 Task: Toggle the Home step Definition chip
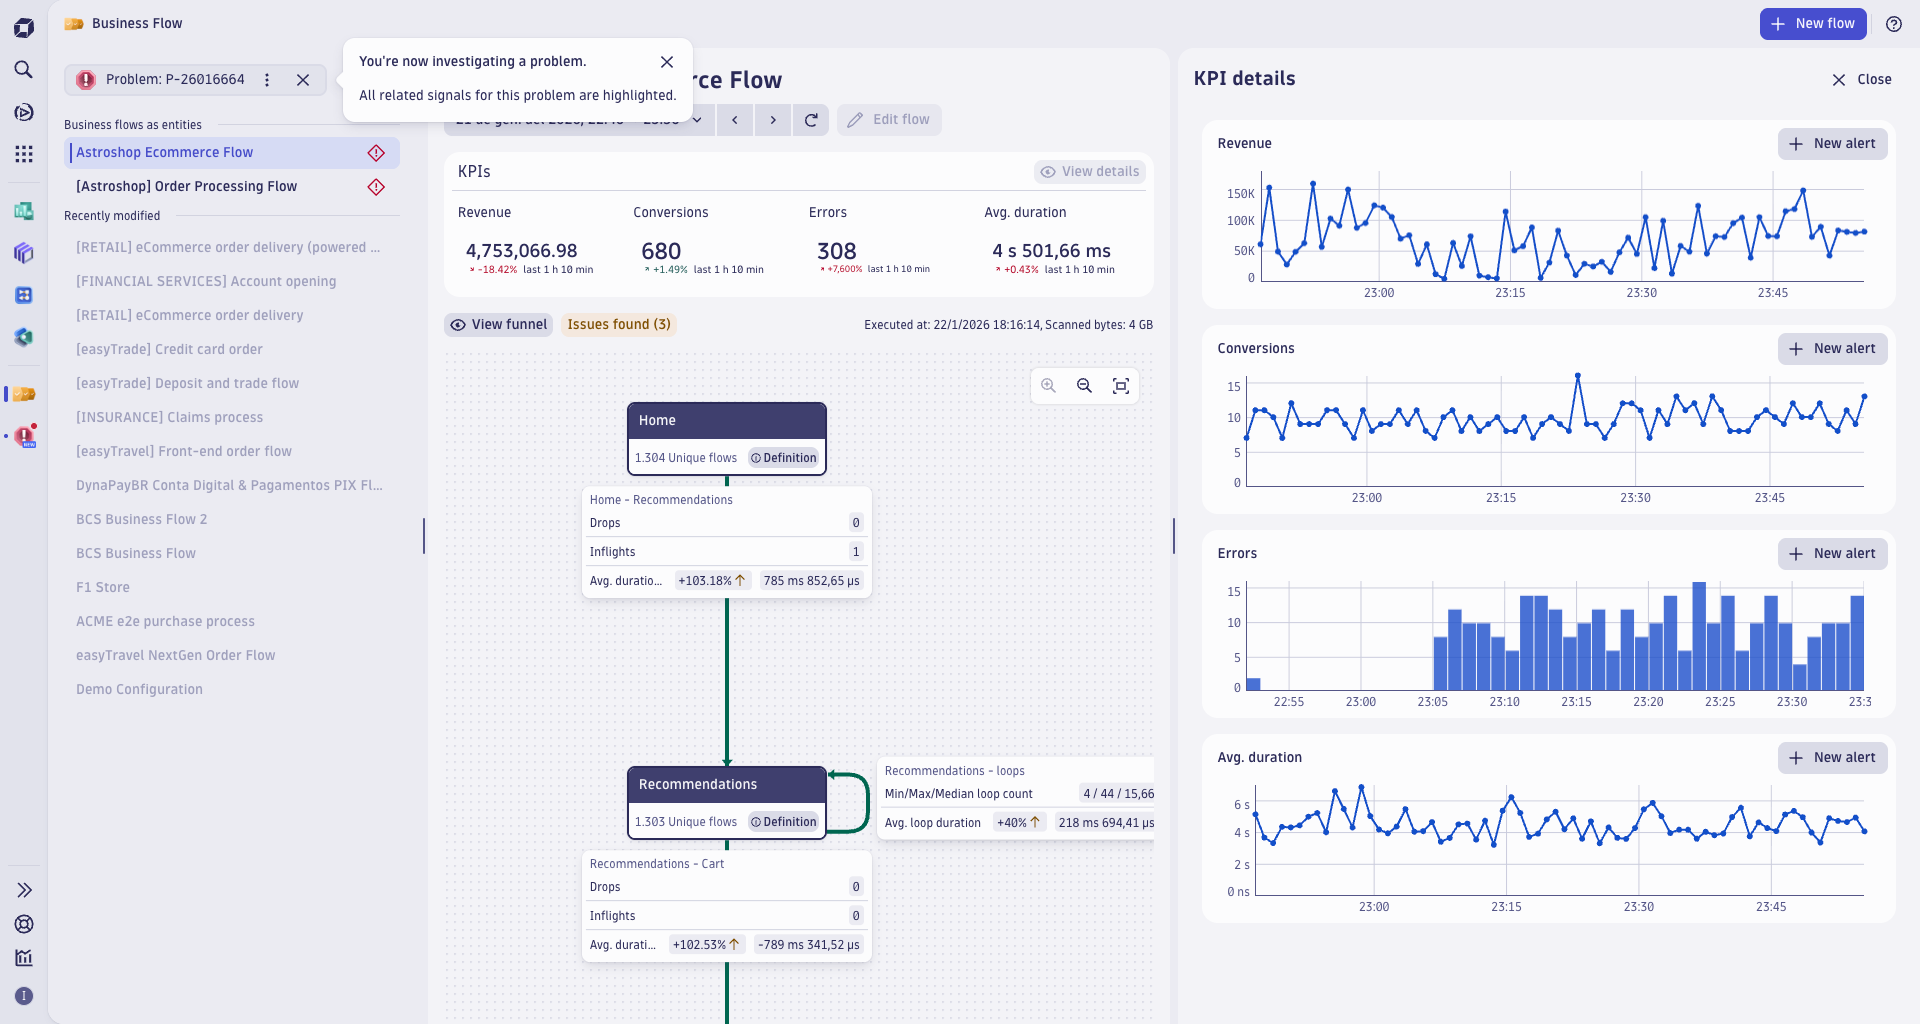click(784, 458)
